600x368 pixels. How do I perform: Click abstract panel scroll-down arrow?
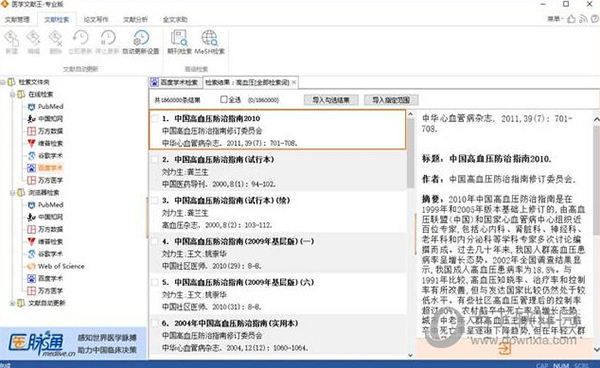point(596,349)
